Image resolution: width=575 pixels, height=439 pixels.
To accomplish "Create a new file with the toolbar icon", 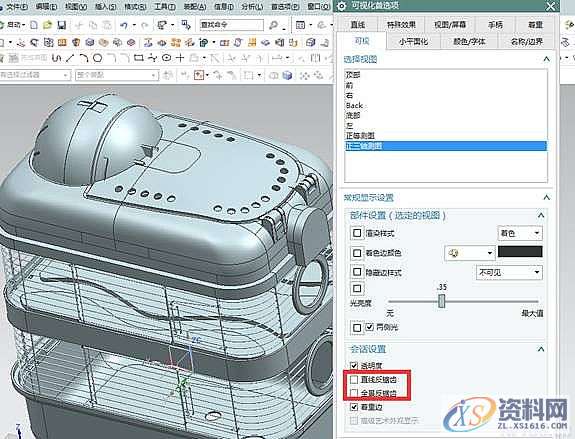I will click(34, 25).
